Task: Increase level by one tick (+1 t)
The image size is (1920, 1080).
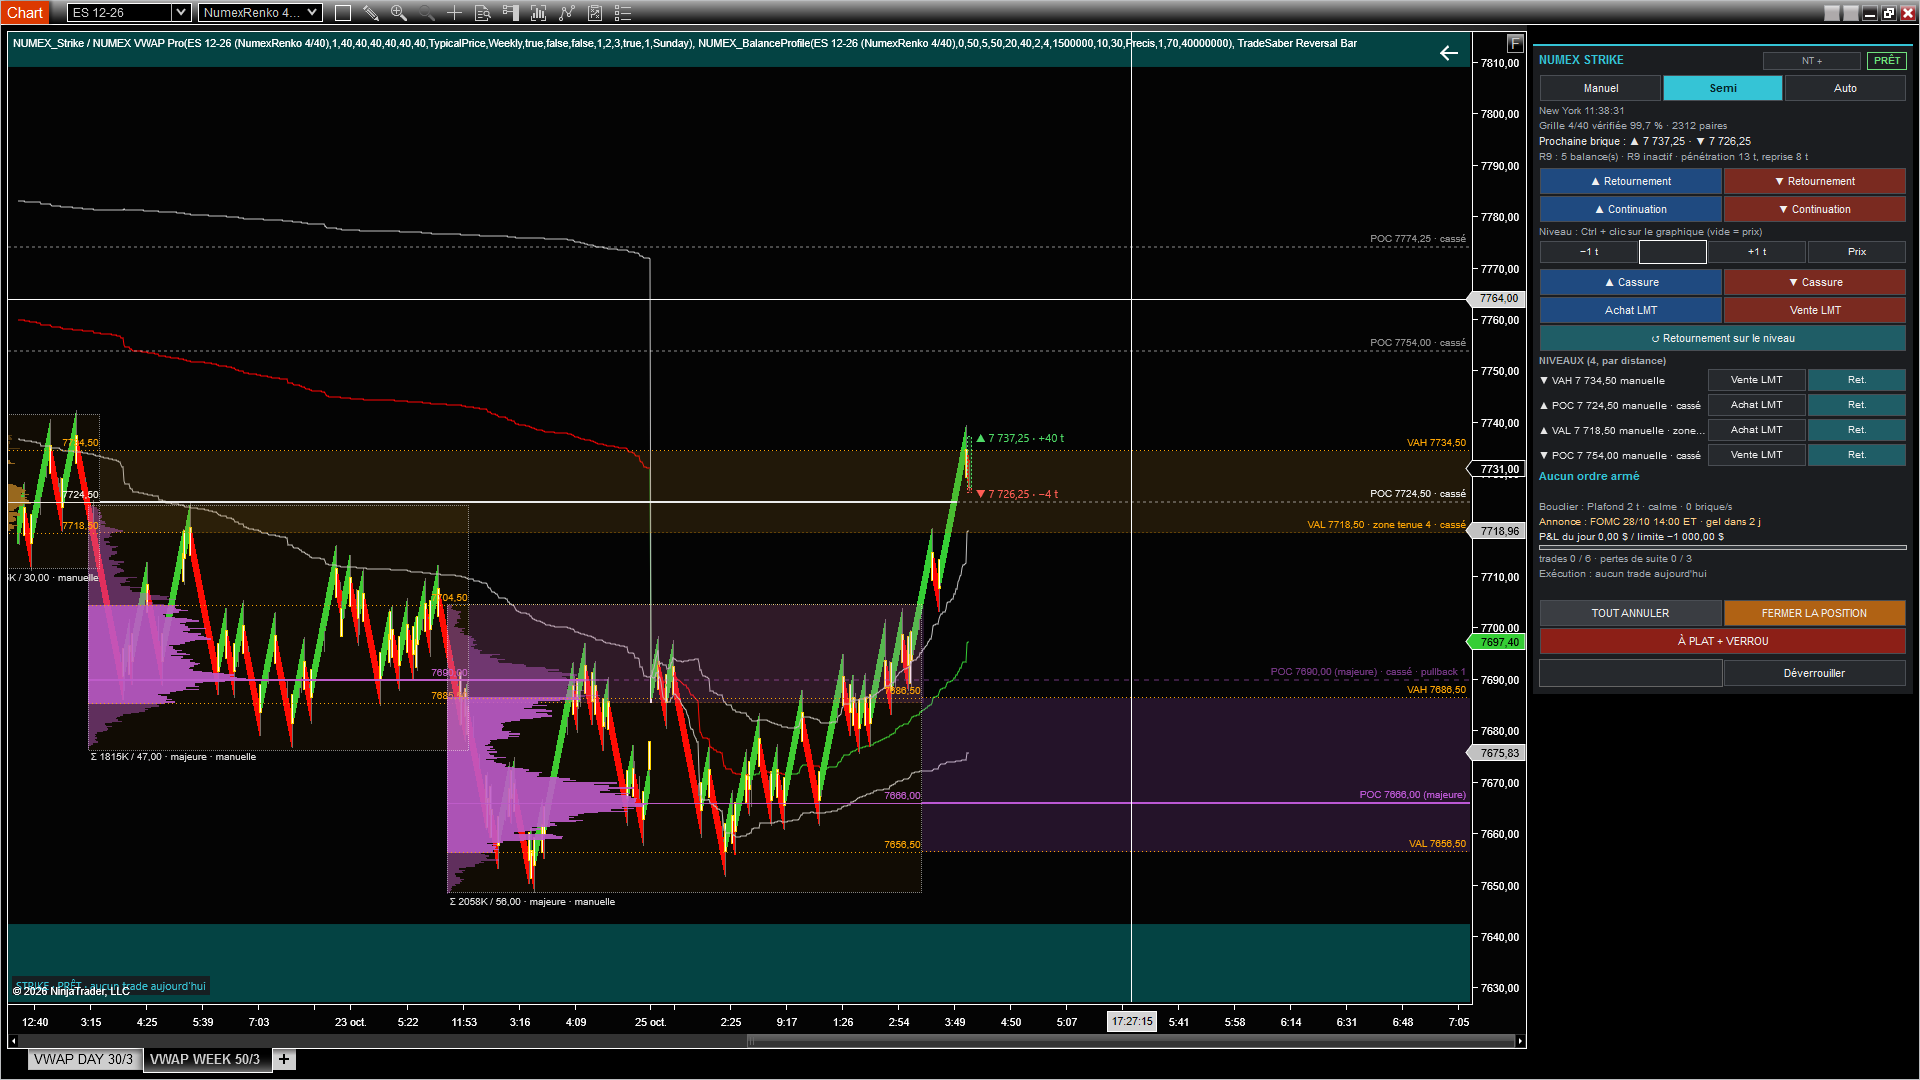Action: point(1757,252)
